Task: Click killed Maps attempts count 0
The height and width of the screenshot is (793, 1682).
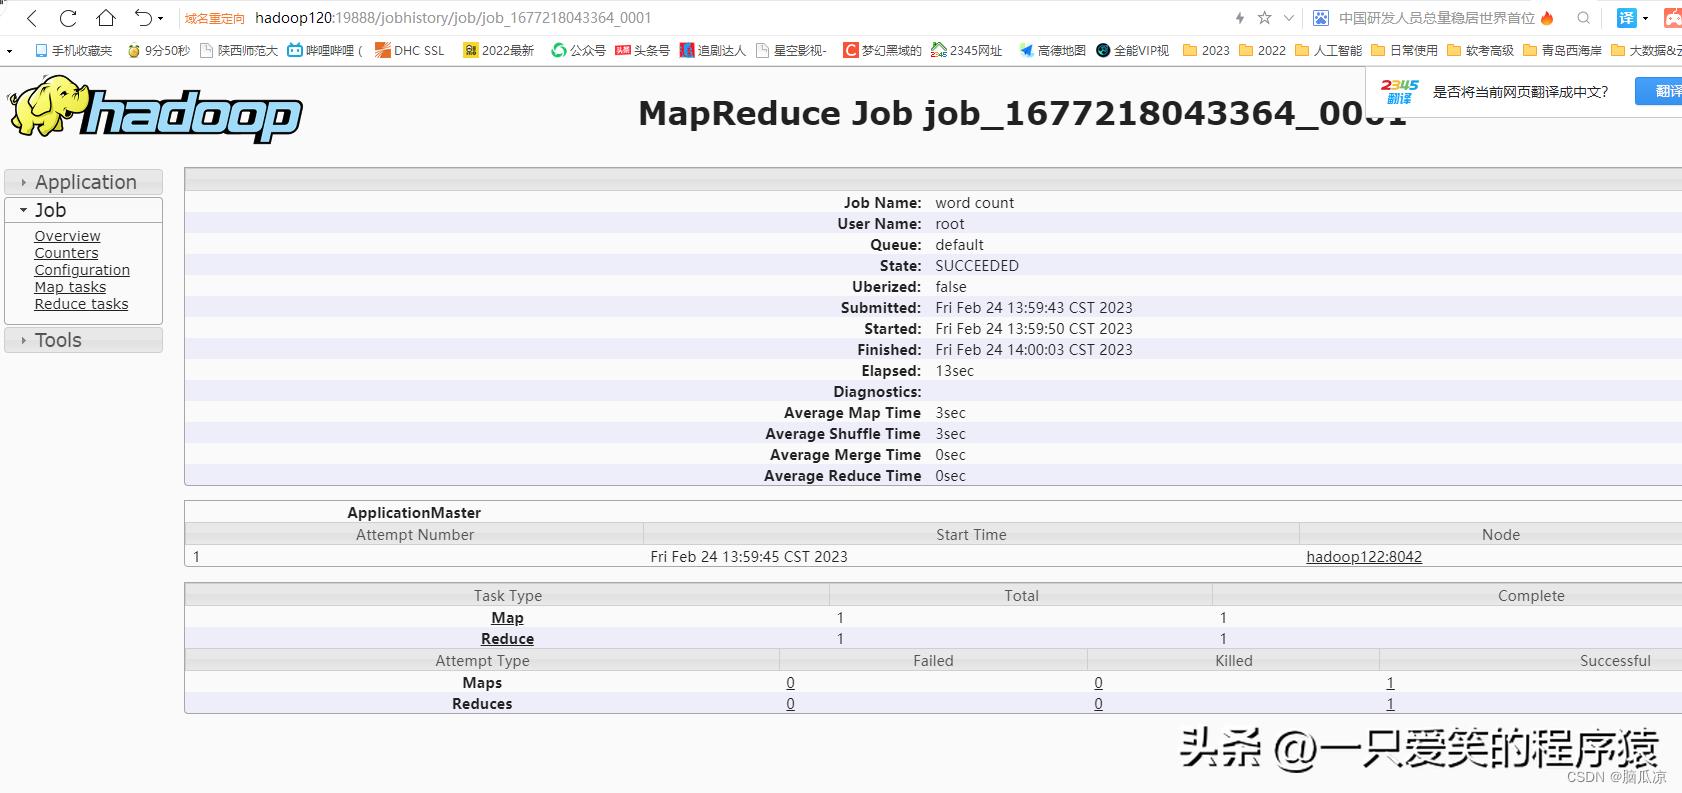Action: (x=1098, y=683)
